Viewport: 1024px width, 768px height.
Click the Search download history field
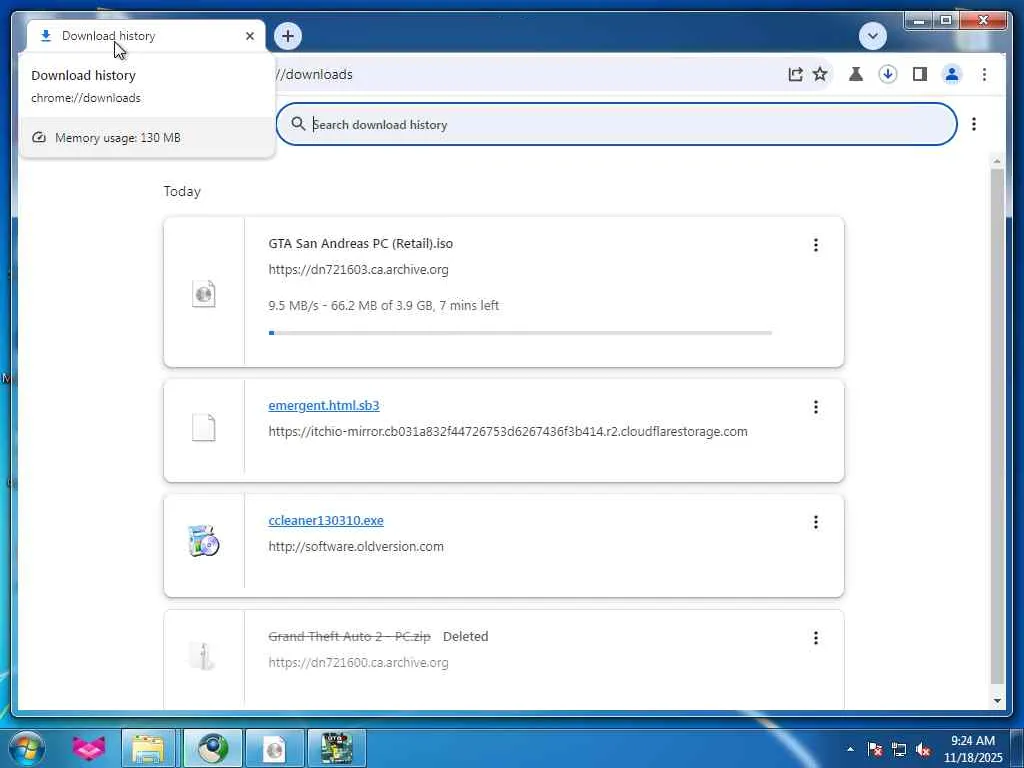(616, 124)
